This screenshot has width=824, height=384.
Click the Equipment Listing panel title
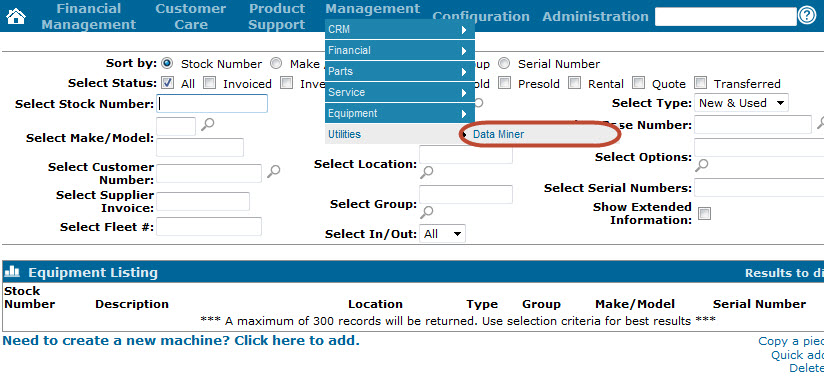[93, 272]
